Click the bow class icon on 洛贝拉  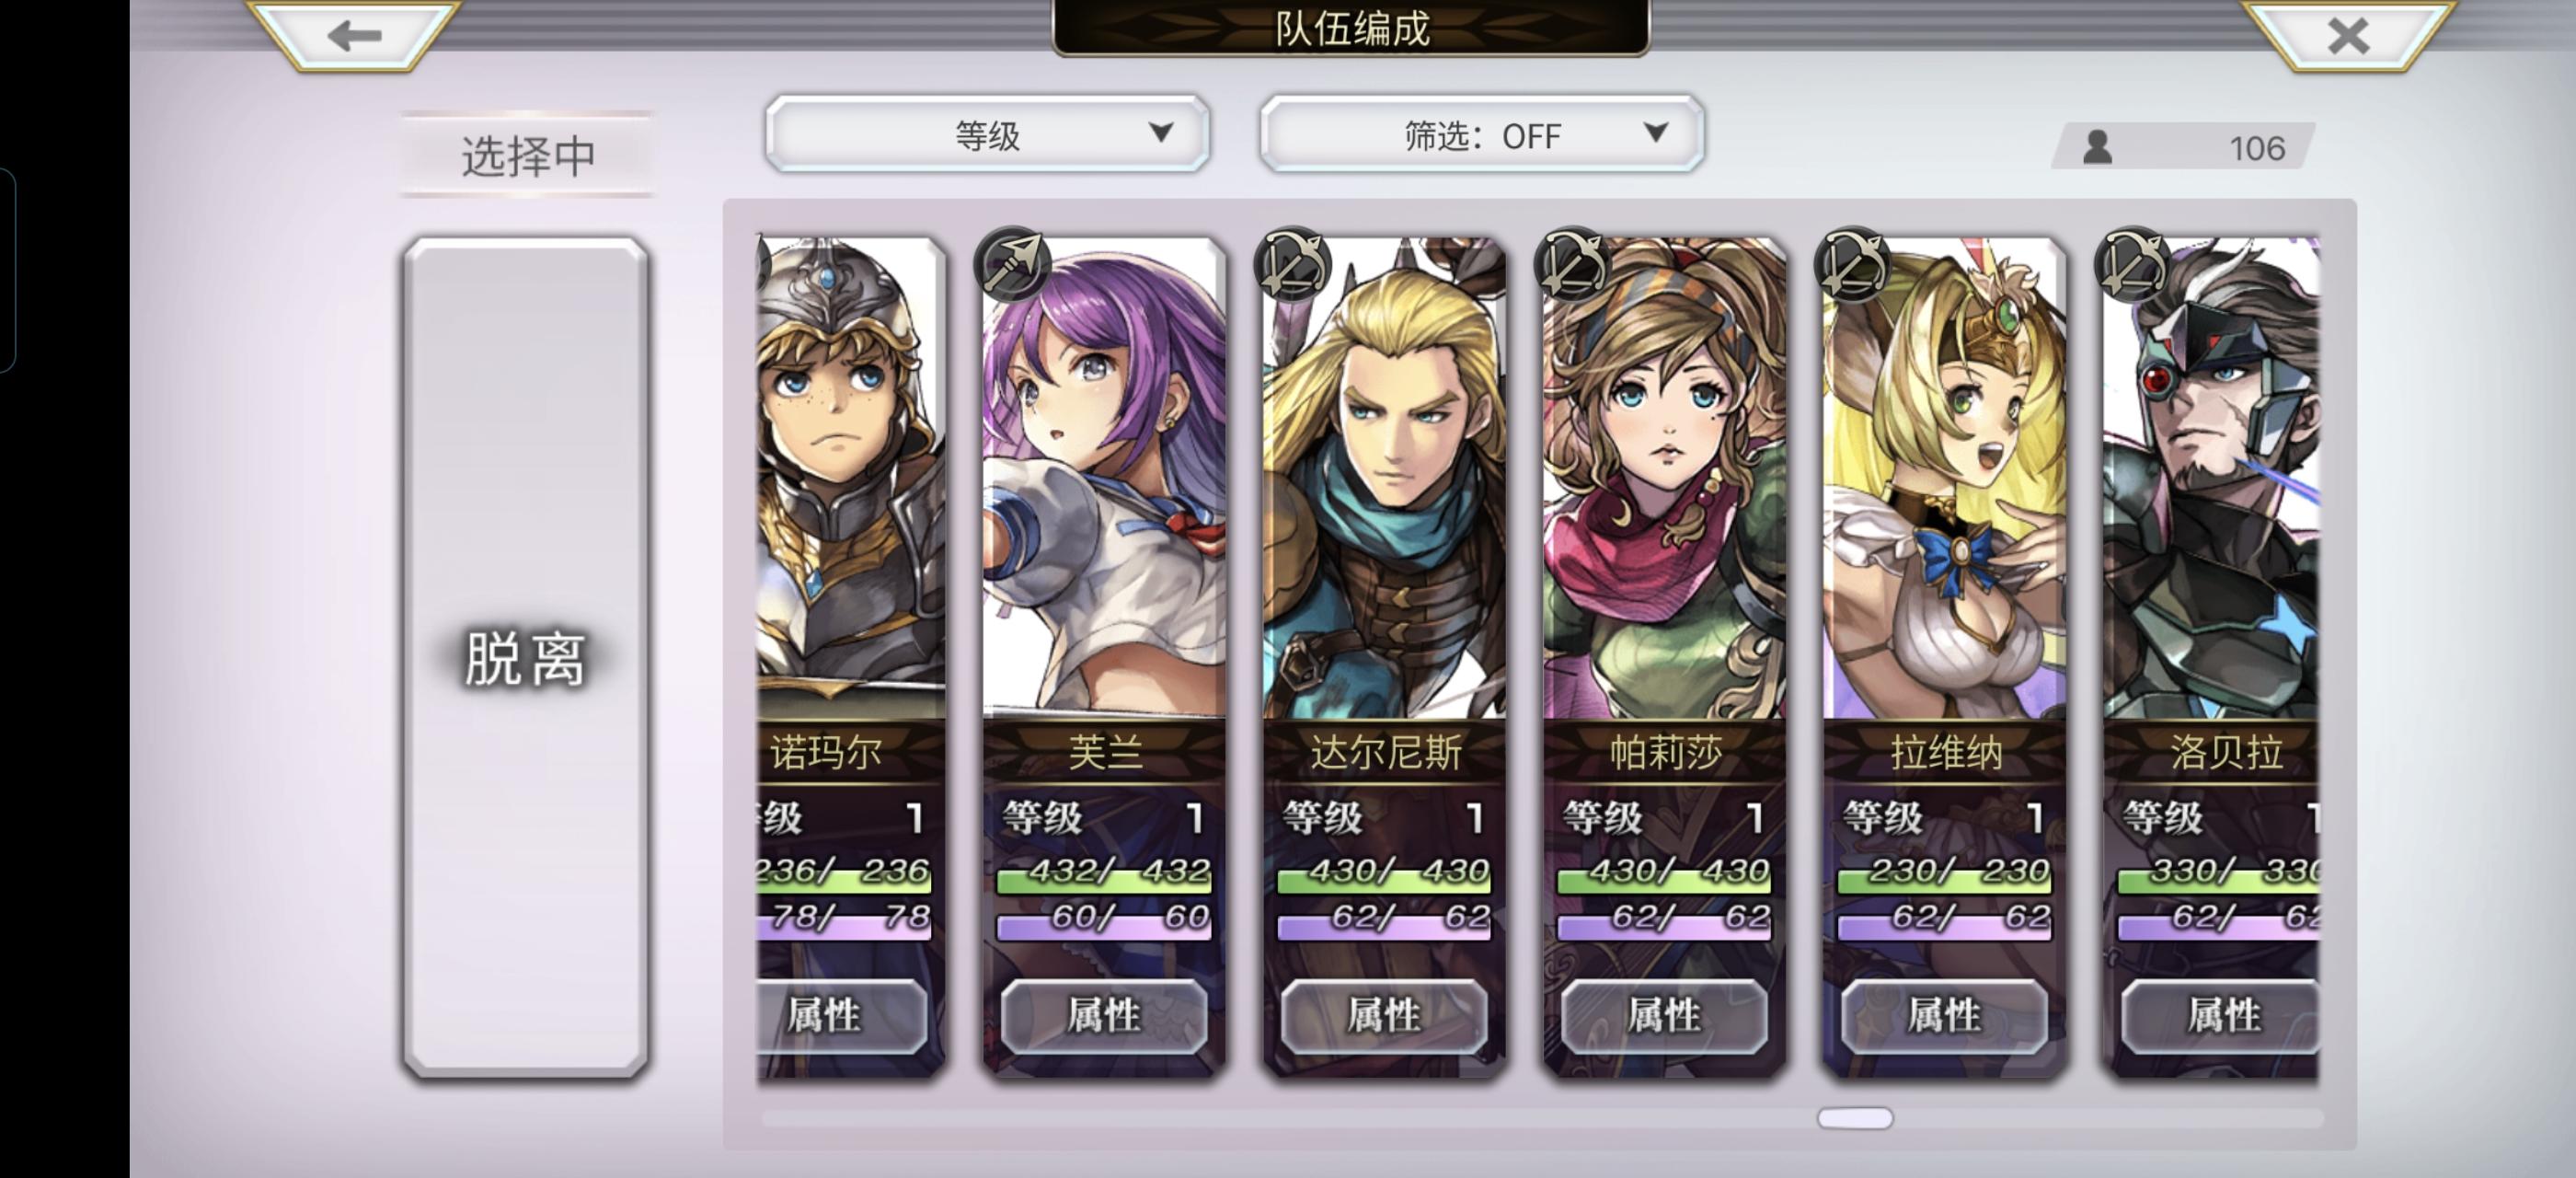pos(2133,264)
